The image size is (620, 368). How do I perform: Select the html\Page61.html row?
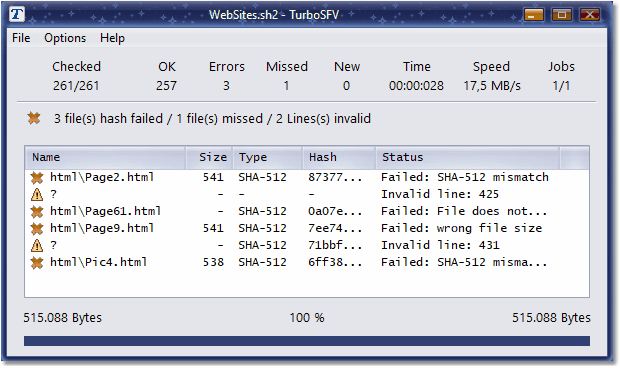tap(307, 211)
